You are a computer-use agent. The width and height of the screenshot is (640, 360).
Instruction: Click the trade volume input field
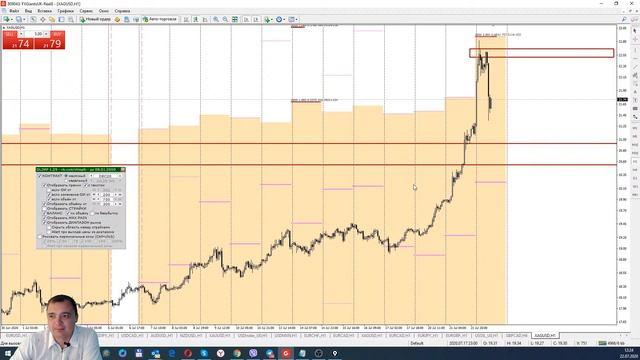pos(34,33)
